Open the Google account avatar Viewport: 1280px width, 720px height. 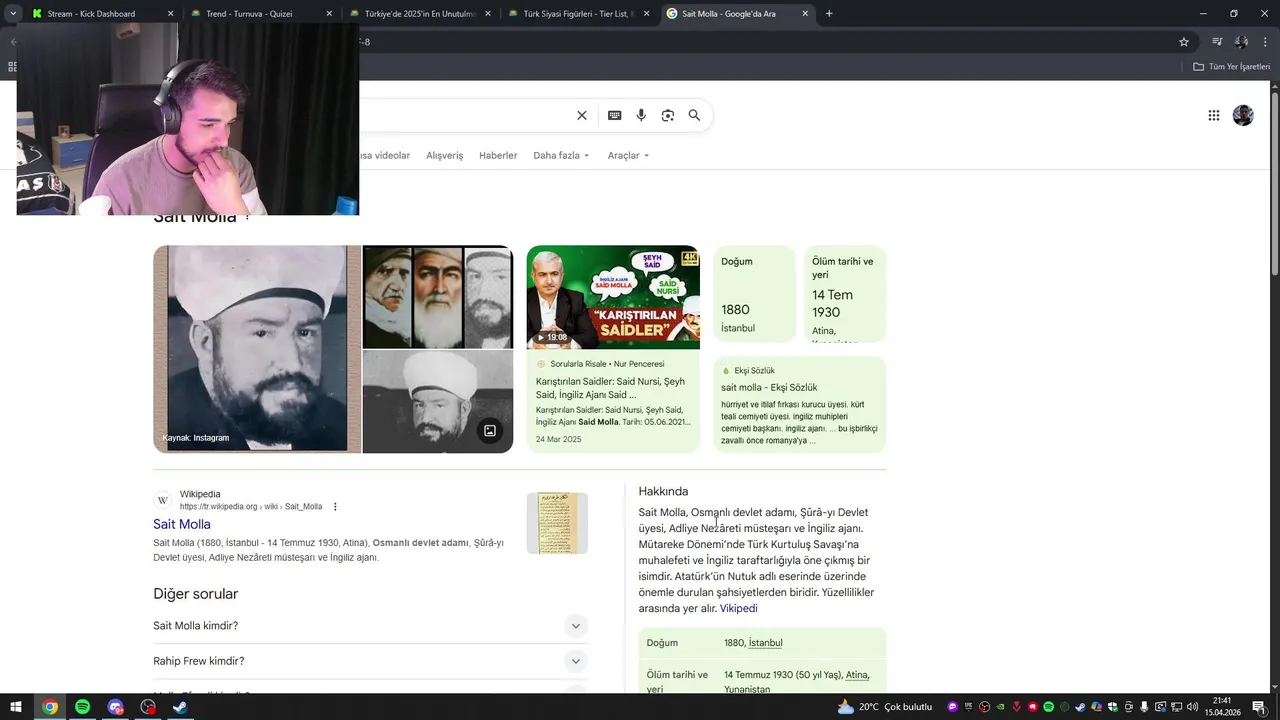pyautogui.click(x=1243, y=115)
